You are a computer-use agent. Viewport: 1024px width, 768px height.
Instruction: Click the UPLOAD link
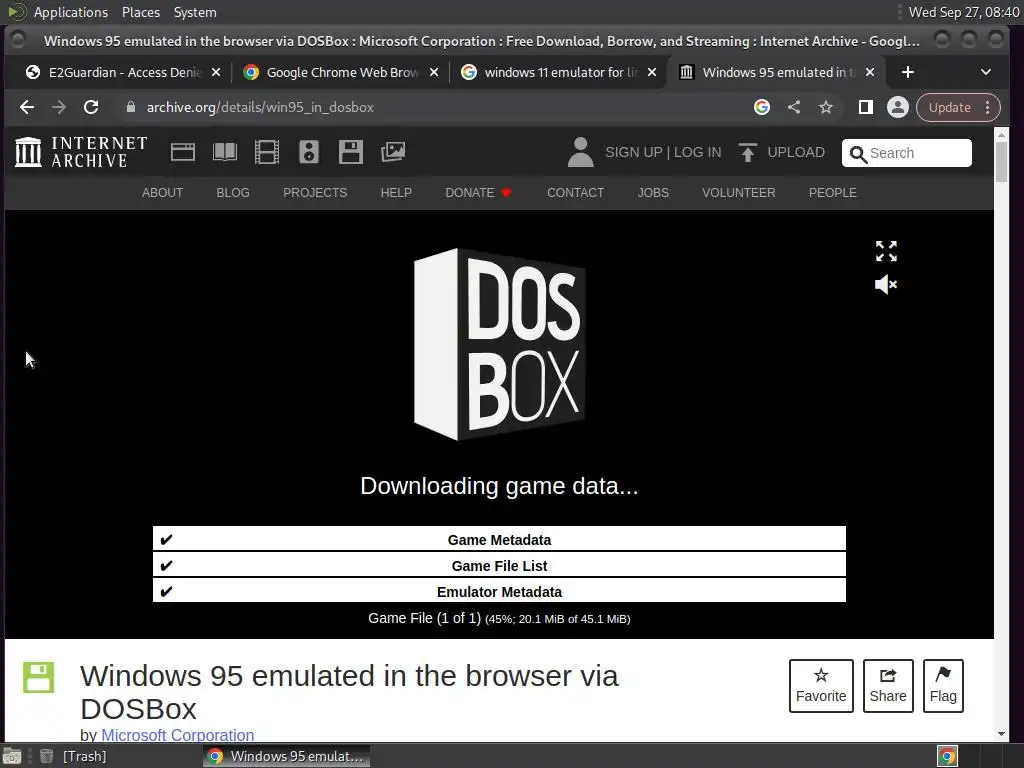tap(795, 152)
